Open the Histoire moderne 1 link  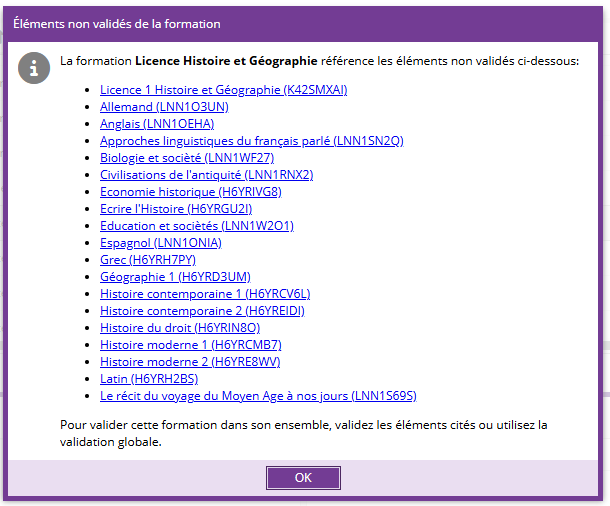pyautogui.click(x=190, y=345)
